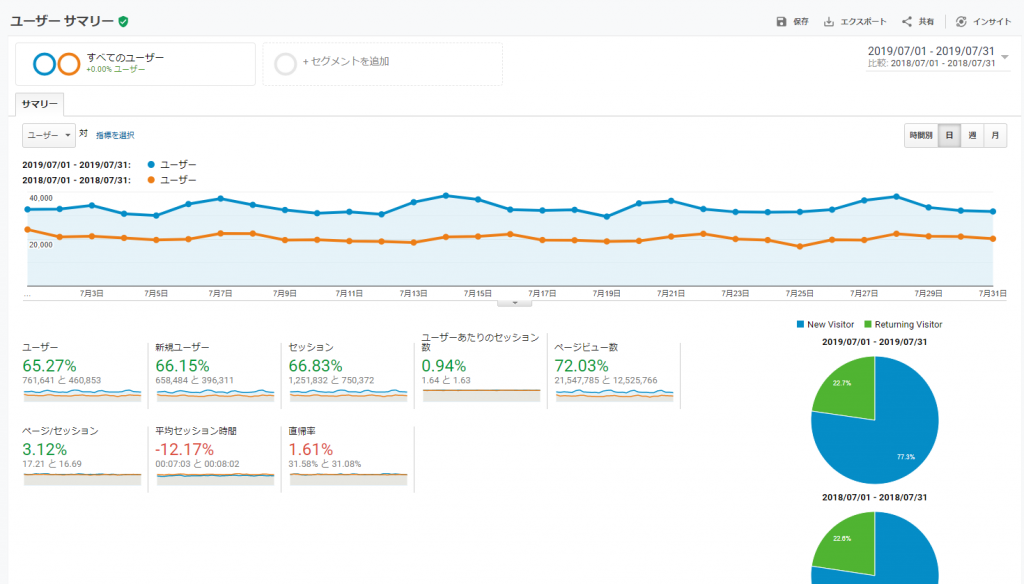Click the ページビュー数 sparkline thumbnail
Image resolution: width=1024 pixels, height=584 pixels.
(x=615, y=395)
